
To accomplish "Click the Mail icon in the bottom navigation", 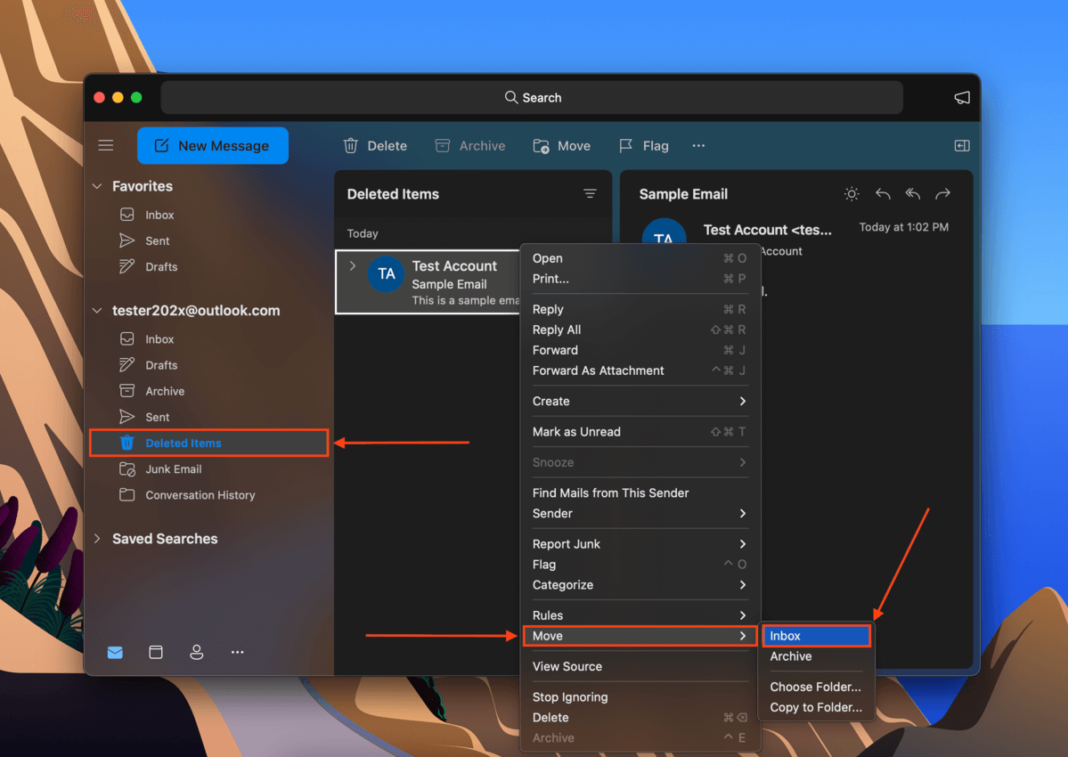I will (115, 652).
